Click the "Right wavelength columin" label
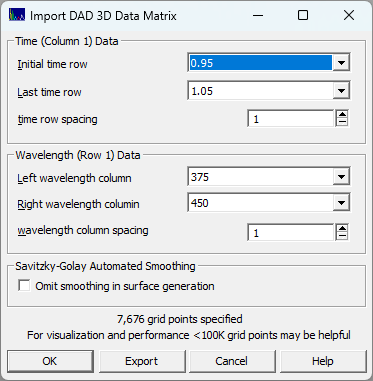 78,204
